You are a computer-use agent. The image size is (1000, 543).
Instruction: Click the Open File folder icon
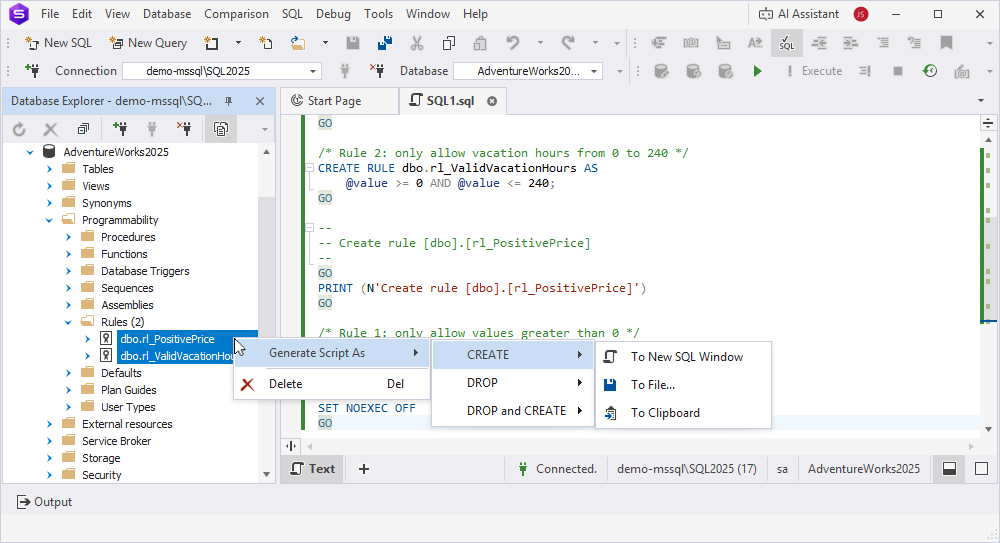(x=298, y=43)
